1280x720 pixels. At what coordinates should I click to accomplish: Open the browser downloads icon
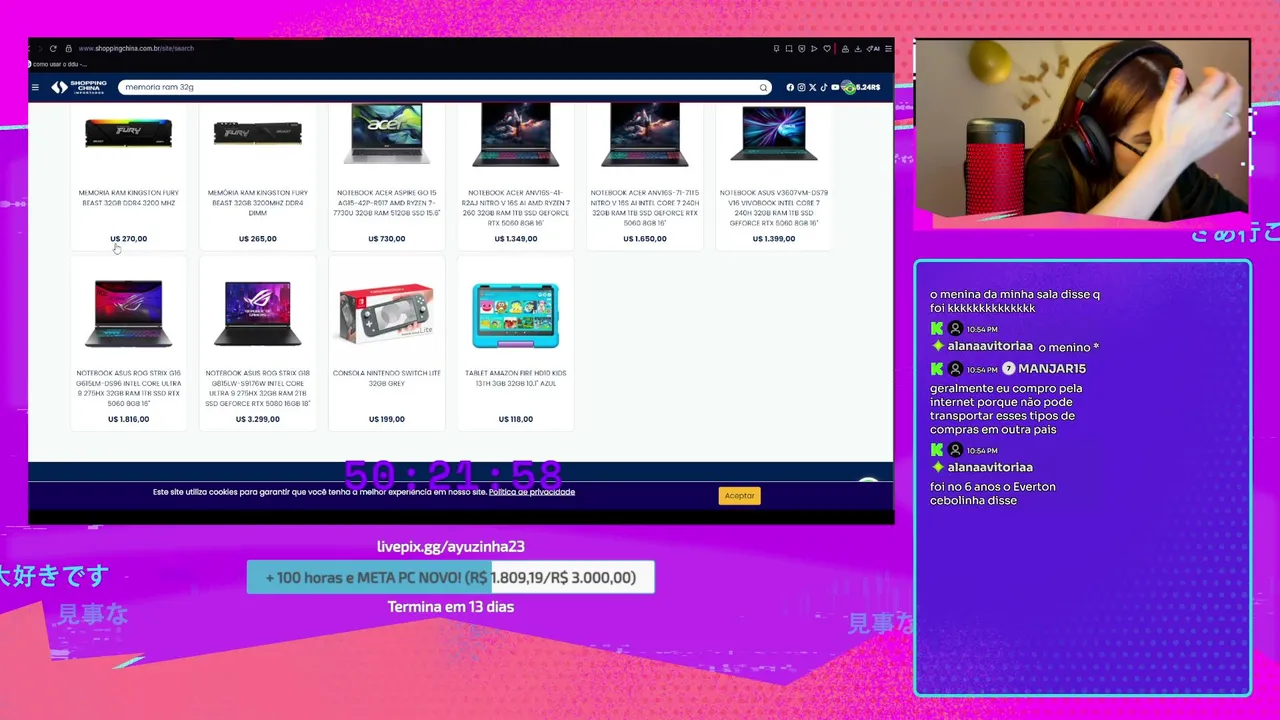(858, 48)
